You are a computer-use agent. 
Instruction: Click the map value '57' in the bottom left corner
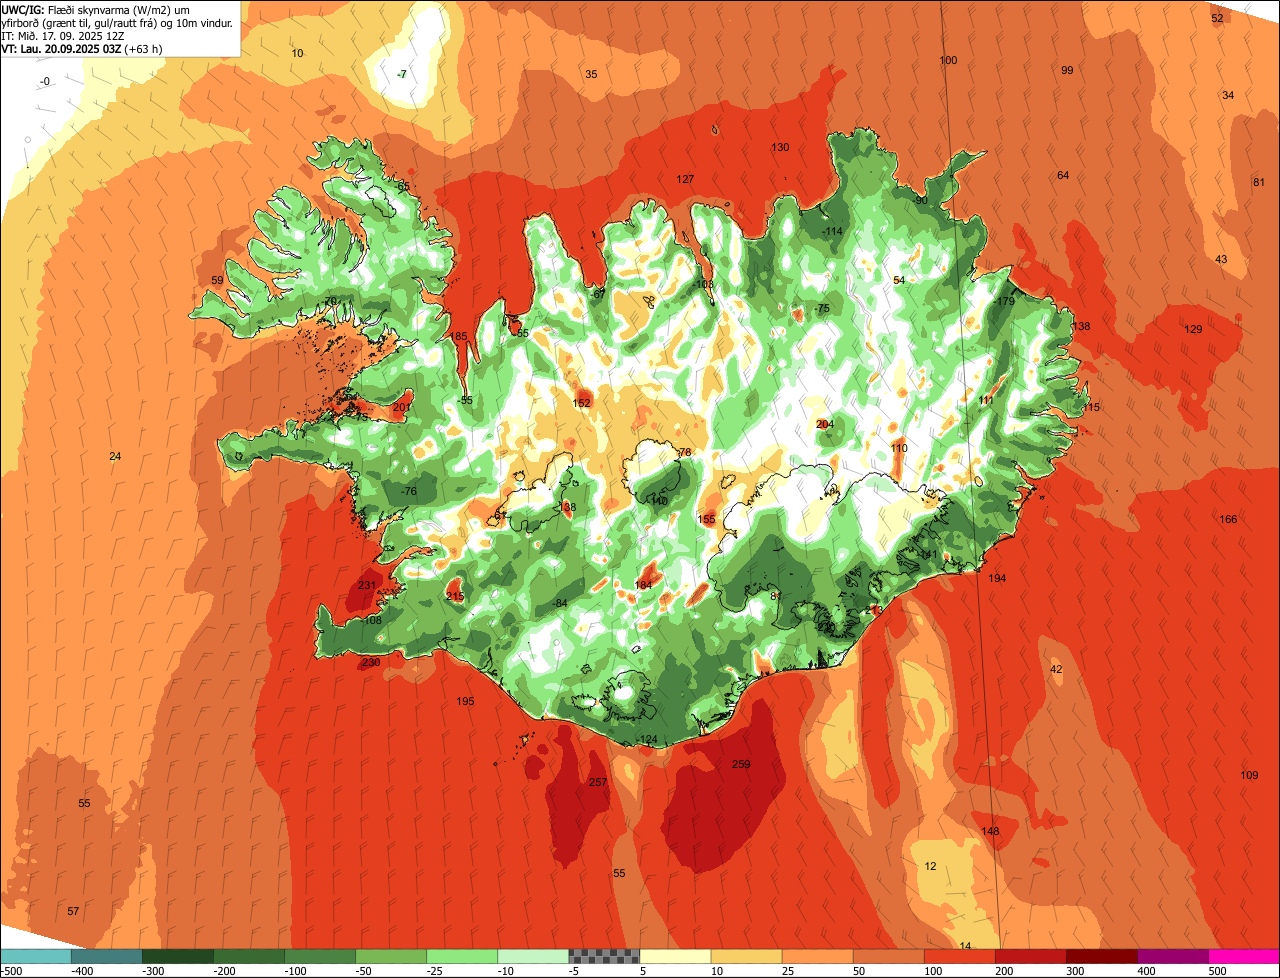[x=73, y=911]
